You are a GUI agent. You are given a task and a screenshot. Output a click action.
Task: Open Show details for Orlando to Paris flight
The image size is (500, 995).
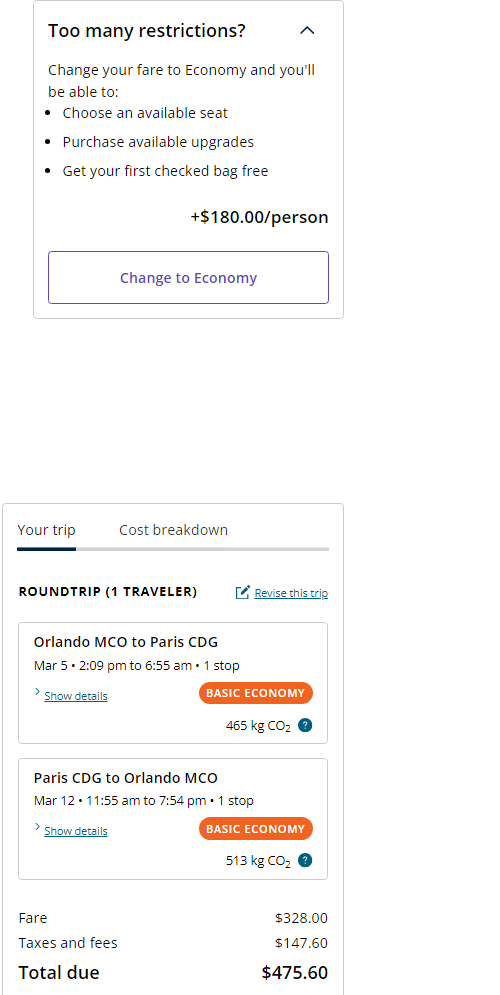[76, 696]
